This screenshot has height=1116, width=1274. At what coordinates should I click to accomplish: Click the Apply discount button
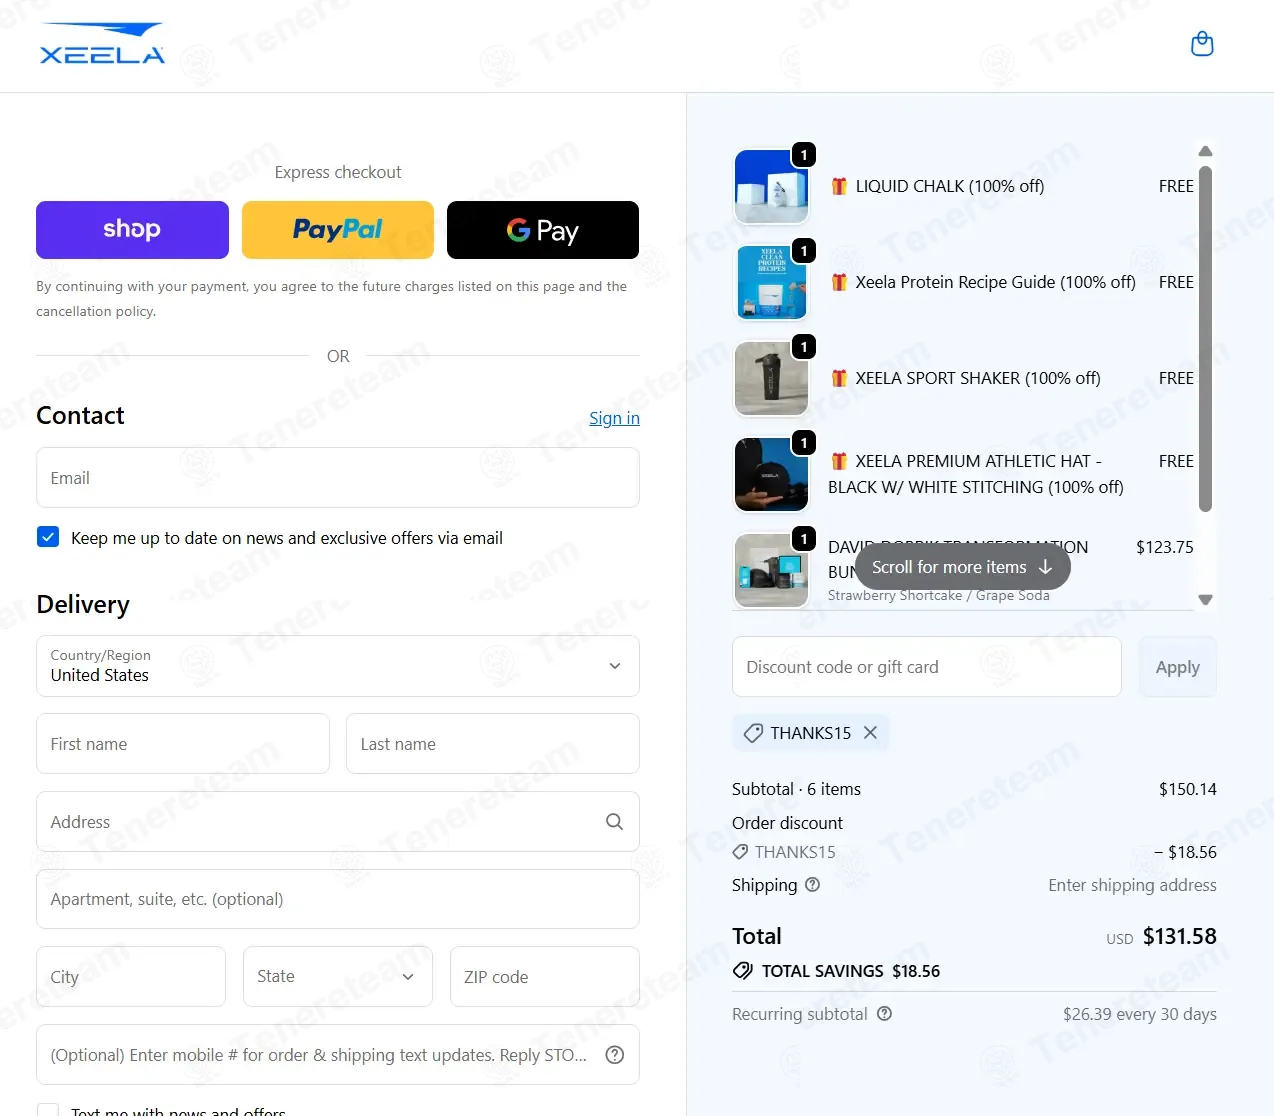1178,667
